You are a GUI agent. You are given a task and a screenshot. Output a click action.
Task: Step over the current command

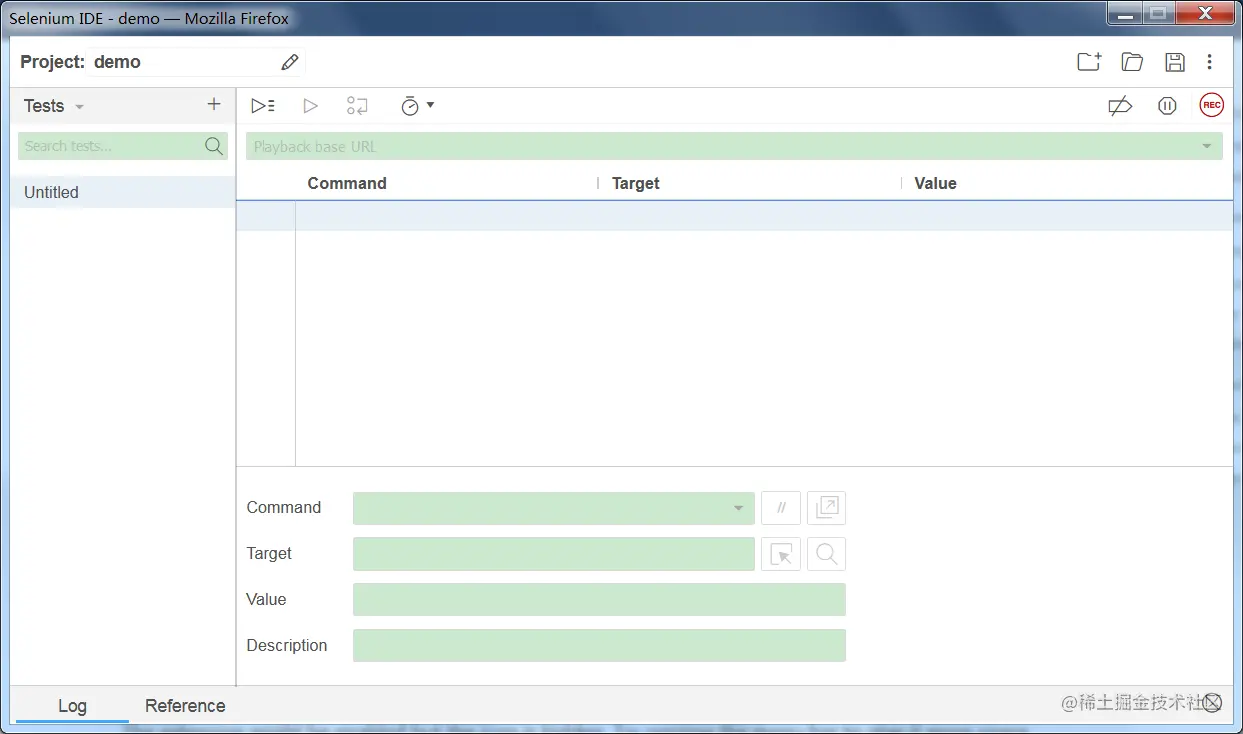(x=357, y=106)
